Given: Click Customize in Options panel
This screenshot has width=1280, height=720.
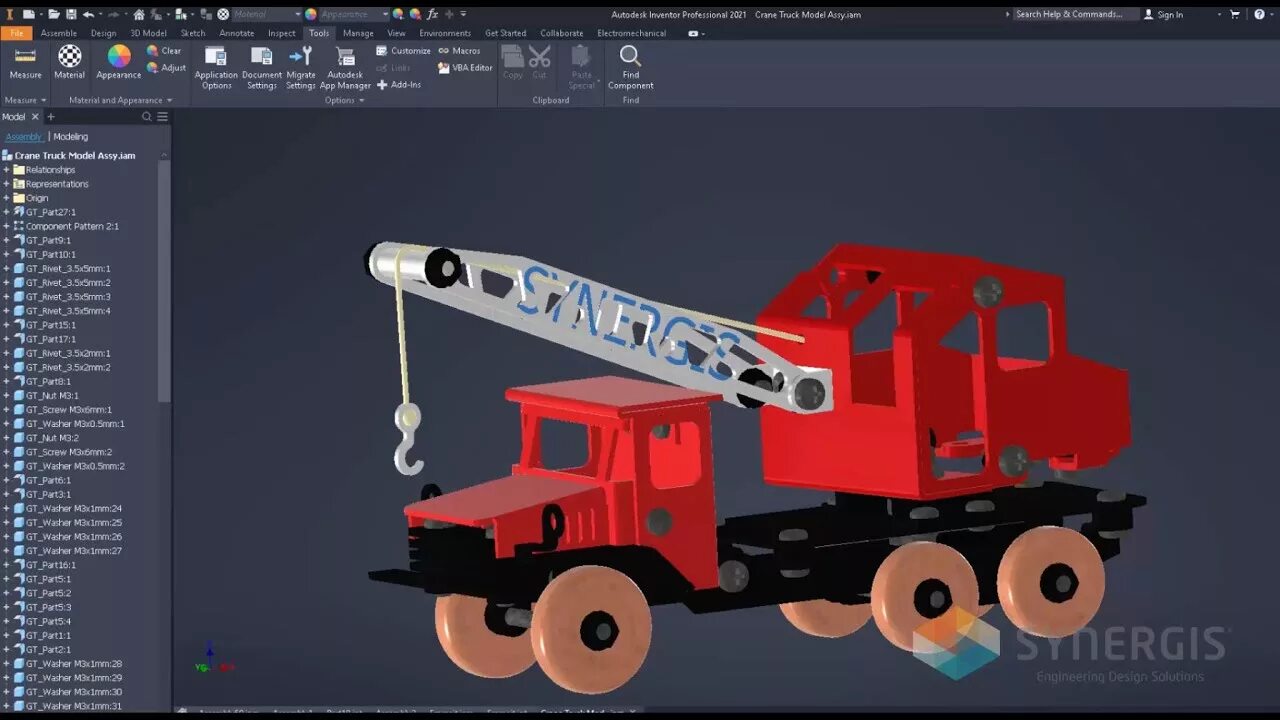Looking at the screenshot, I should [403, 51].
